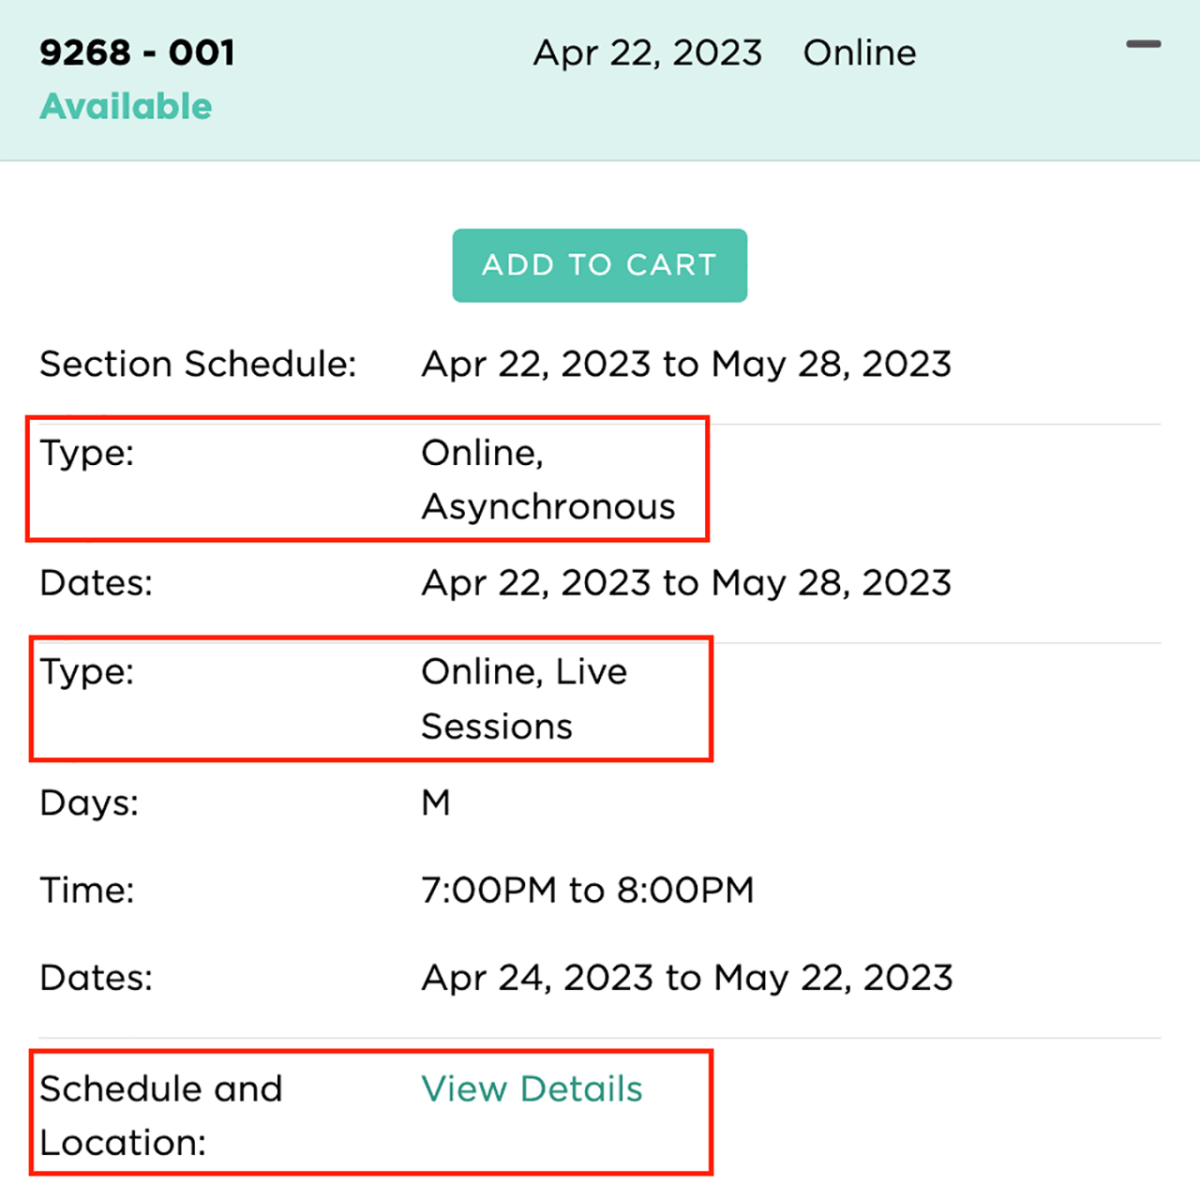The image size is (1200, 1200).
Task: Click the Dates label beside Apr 24, 2023
Action: pos(96,978)
